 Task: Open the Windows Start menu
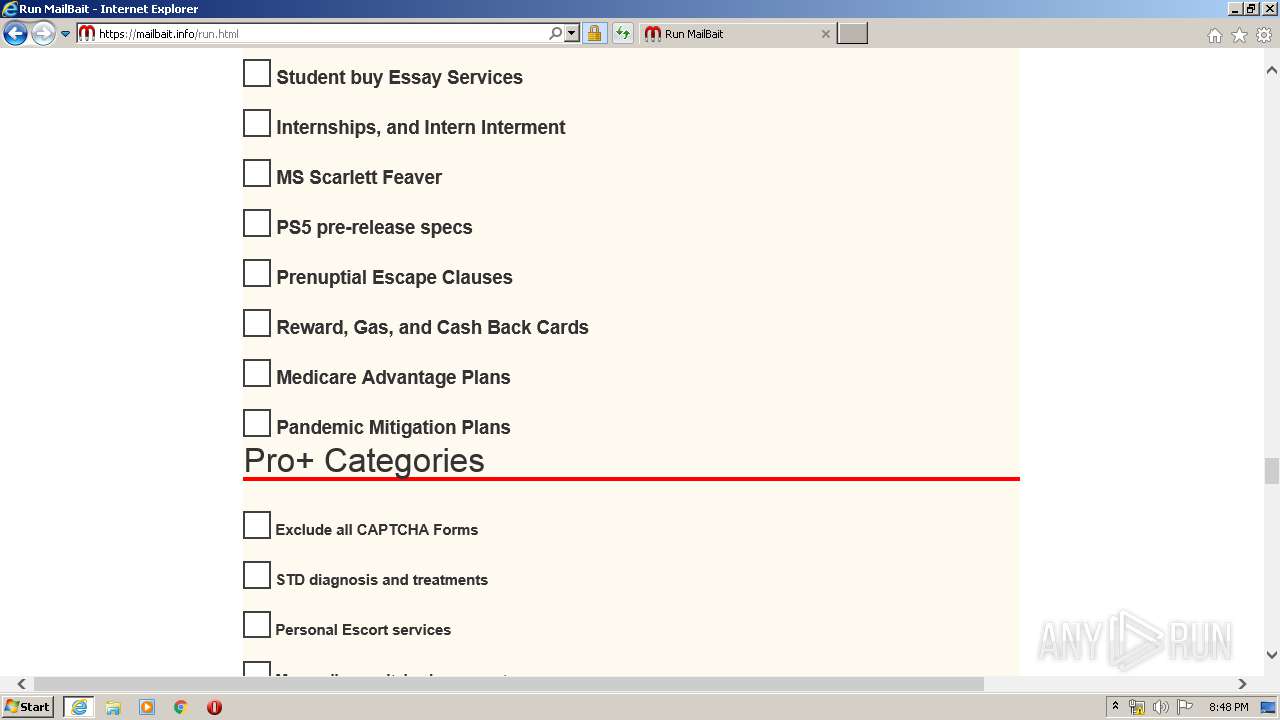pyautogui.click(x=28, y=707)
